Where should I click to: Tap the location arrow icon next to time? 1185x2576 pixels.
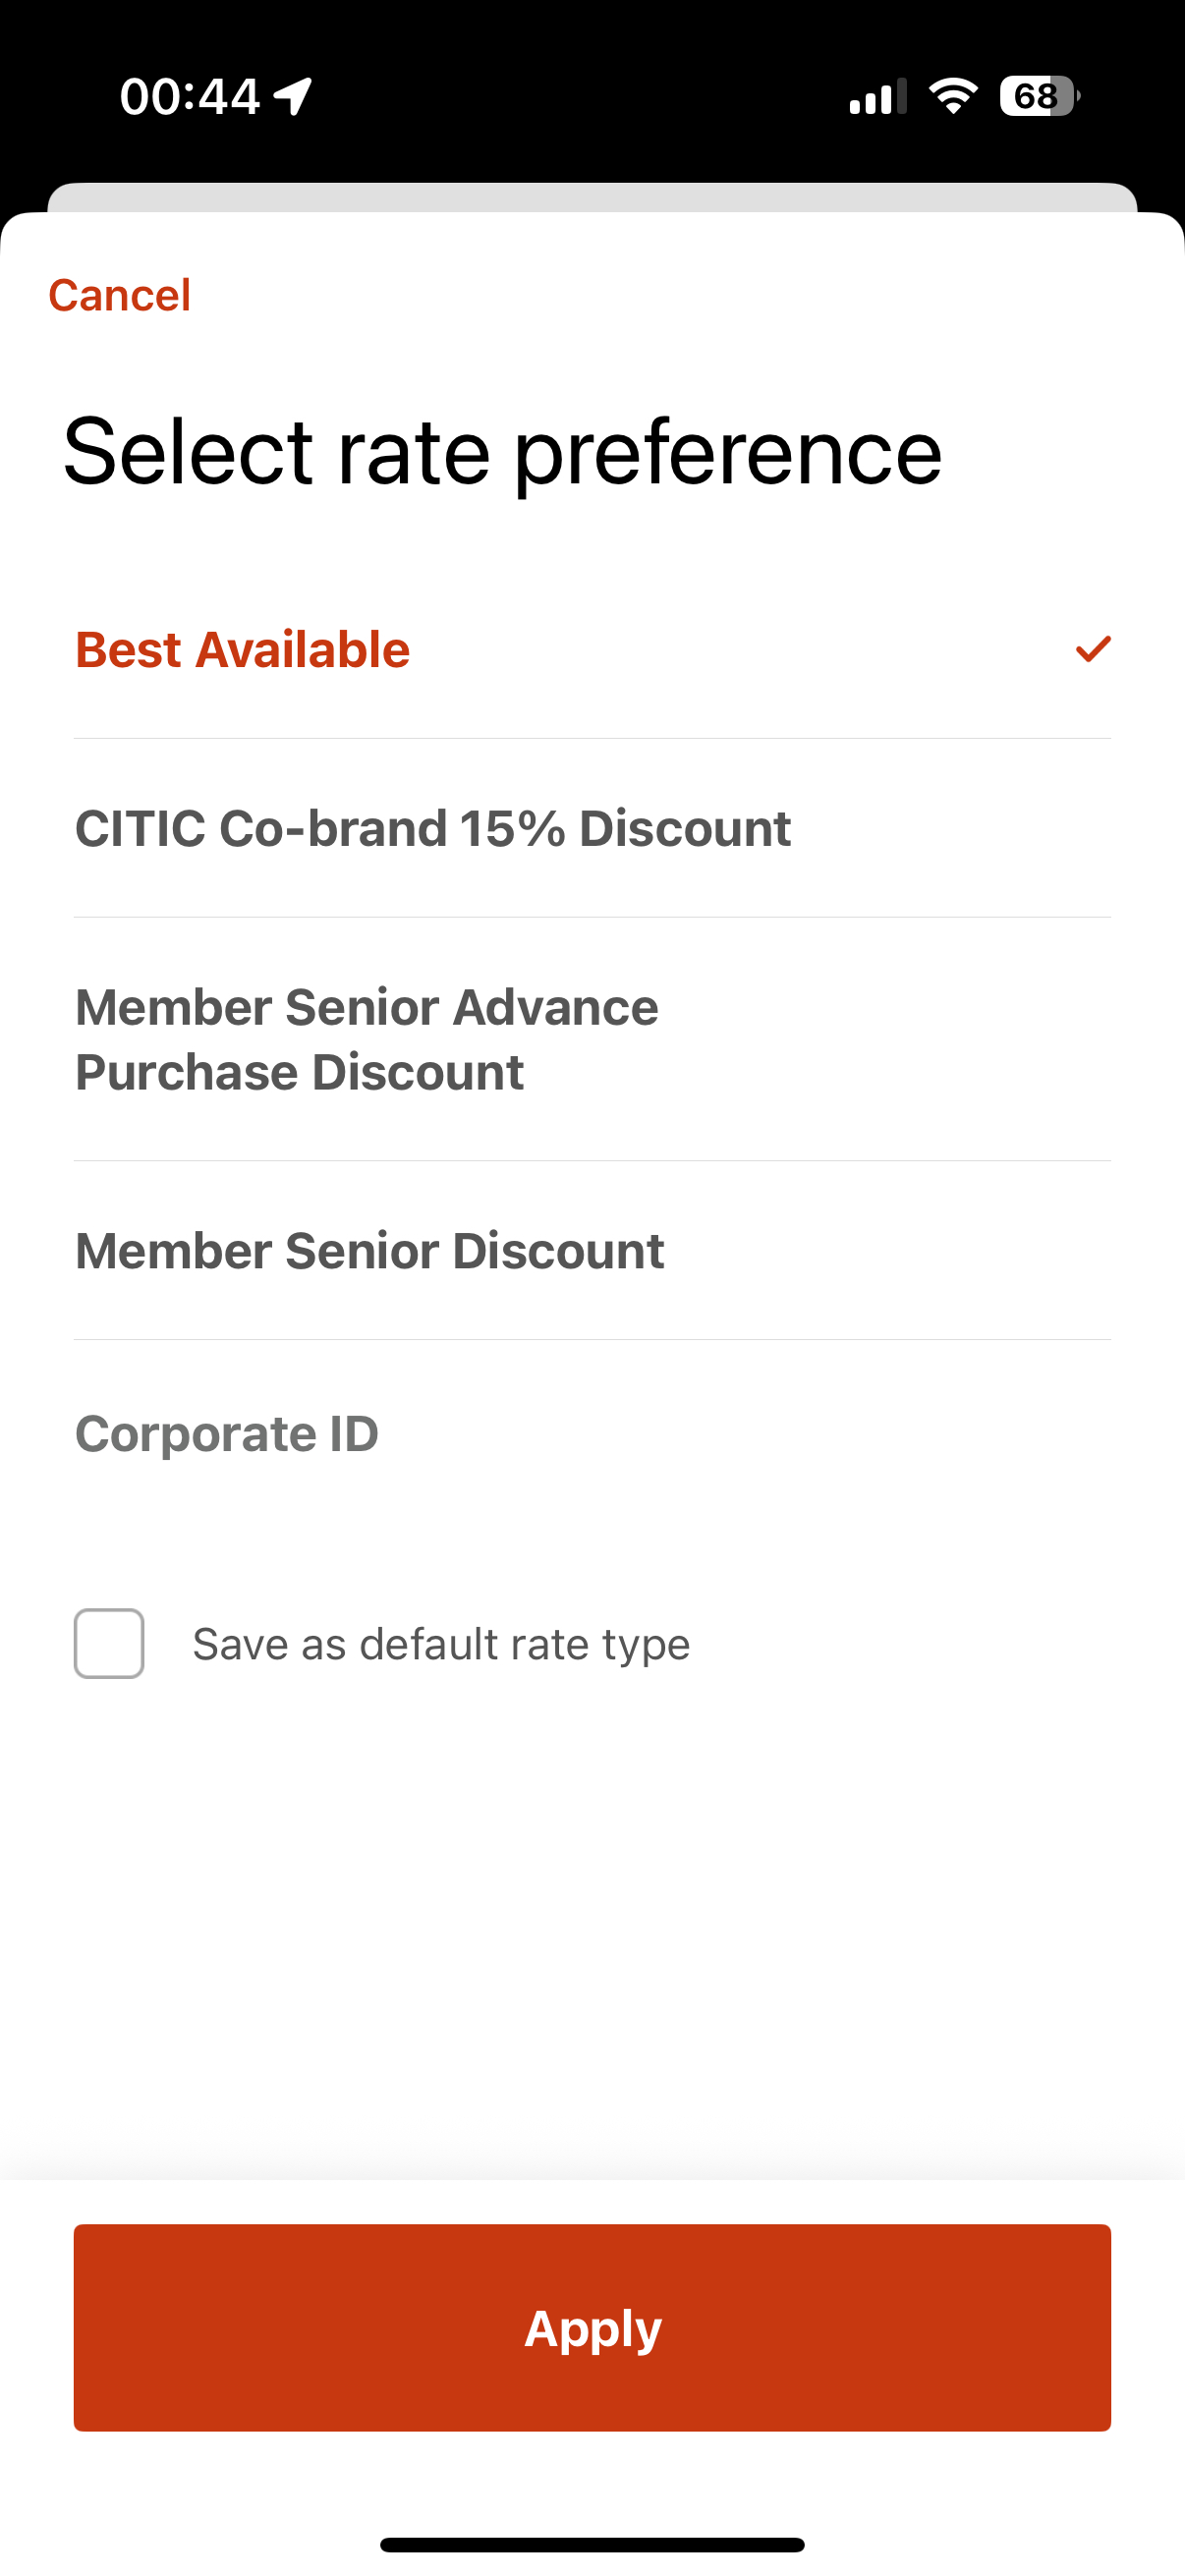click(x=293, y=97)
